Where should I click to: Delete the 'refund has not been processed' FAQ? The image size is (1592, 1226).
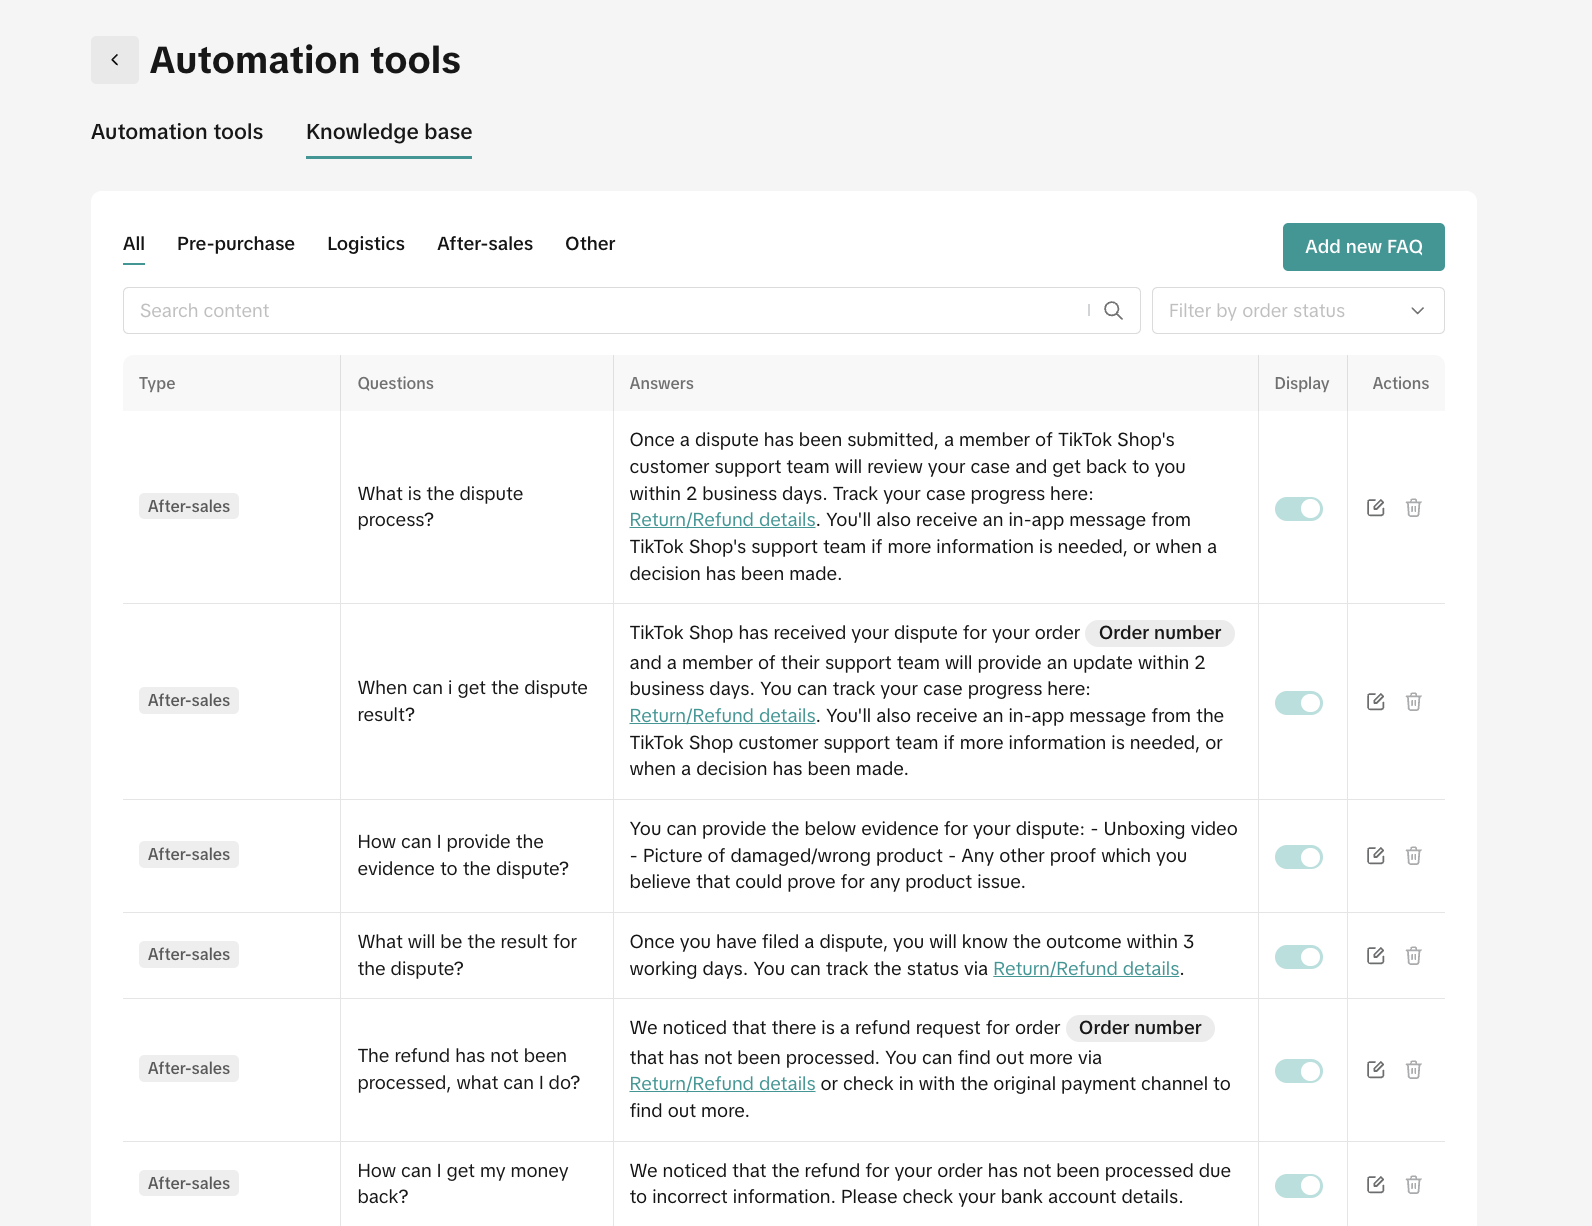tap(1413, 1070)
